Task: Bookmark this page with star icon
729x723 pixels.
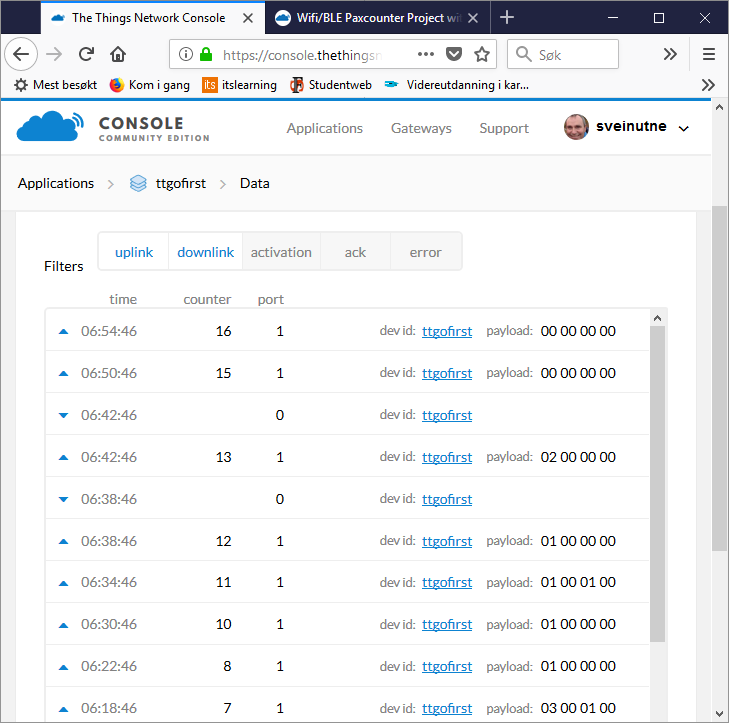Action: (x=482, y=54)
